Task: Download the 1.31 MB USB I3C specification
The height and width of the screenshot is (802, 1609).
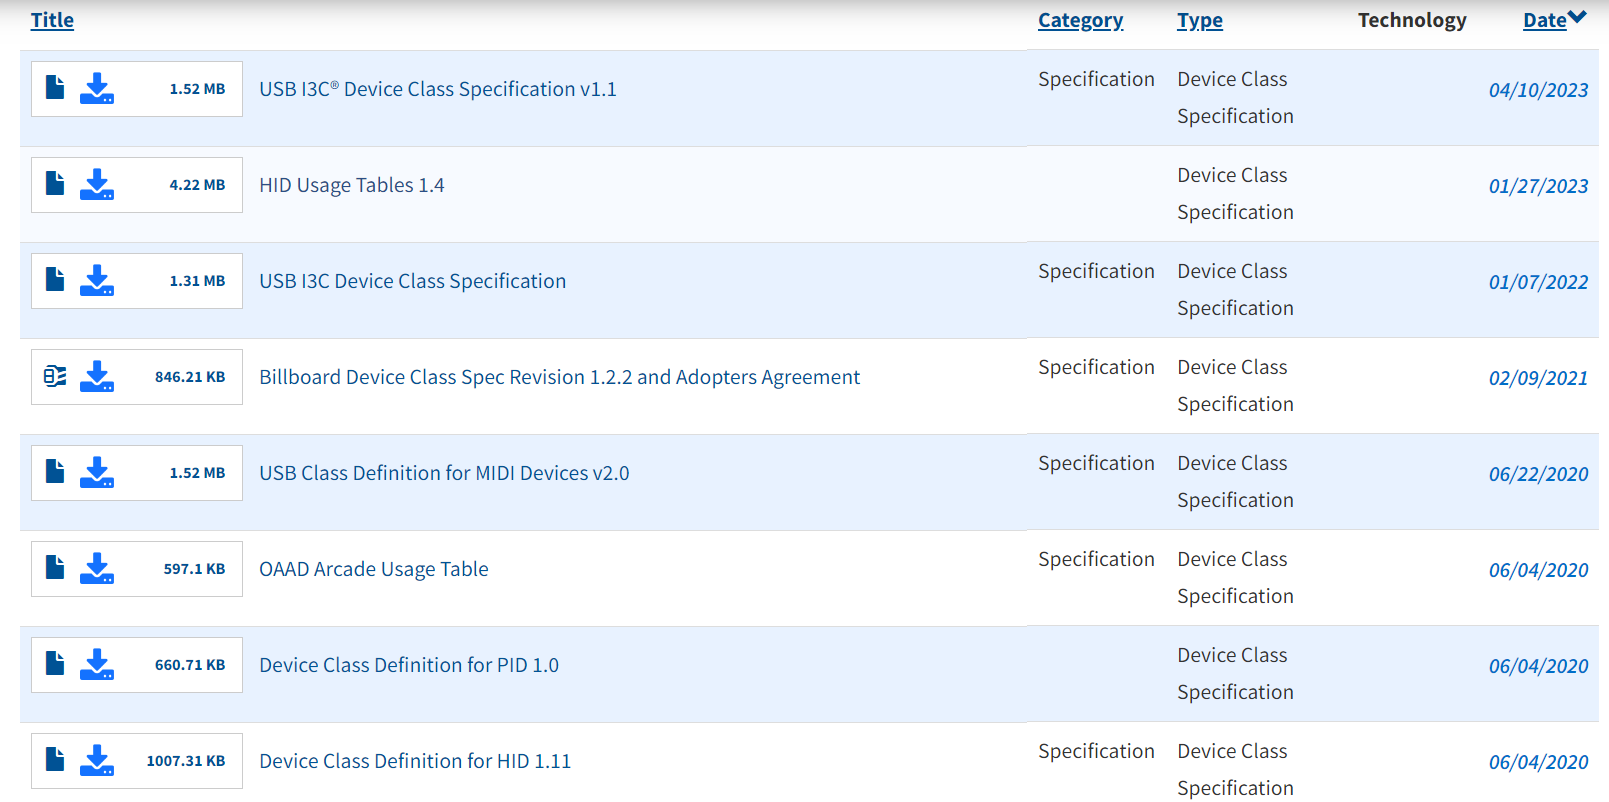Action: 97,281
